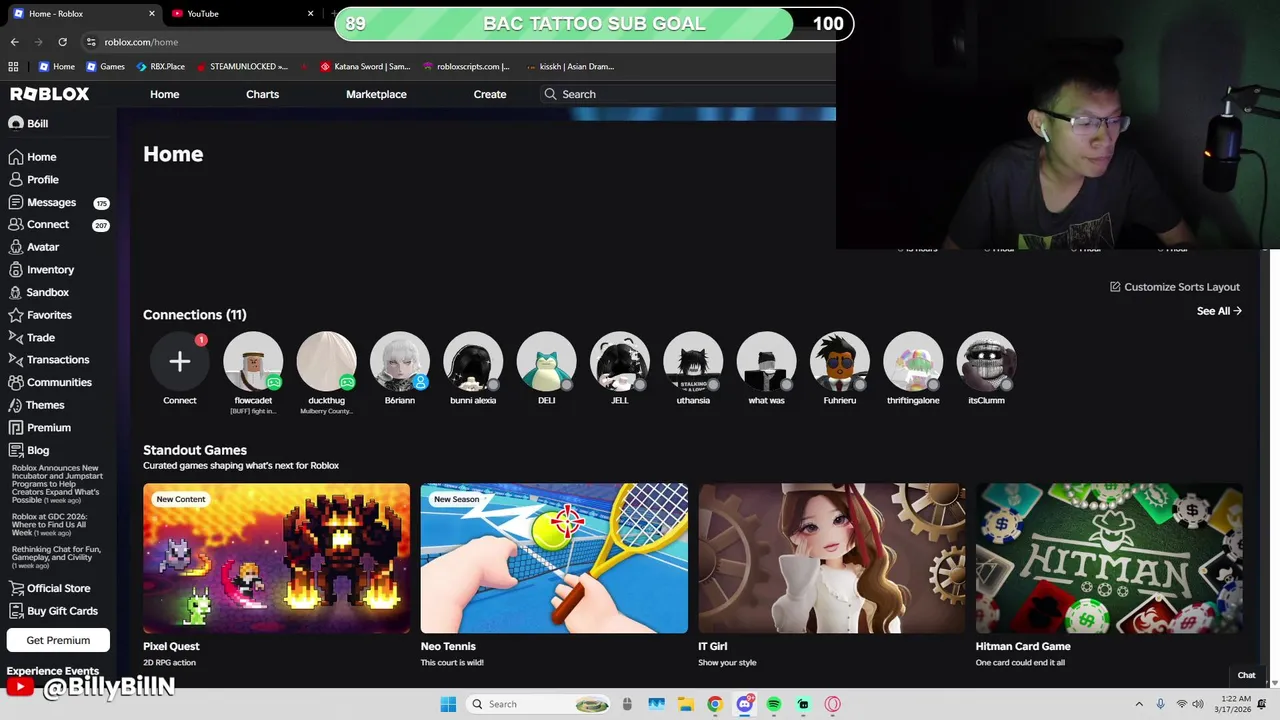Open the Roblox at GDC 2026 blog post
Screen dimensions: 1280x720
(50, 526)
